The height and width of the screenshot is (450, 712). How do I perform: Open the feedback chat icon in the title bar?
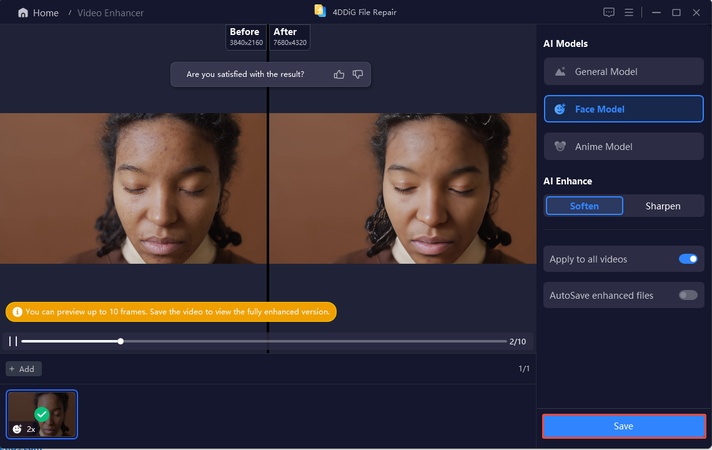click(x=608, y=12)
